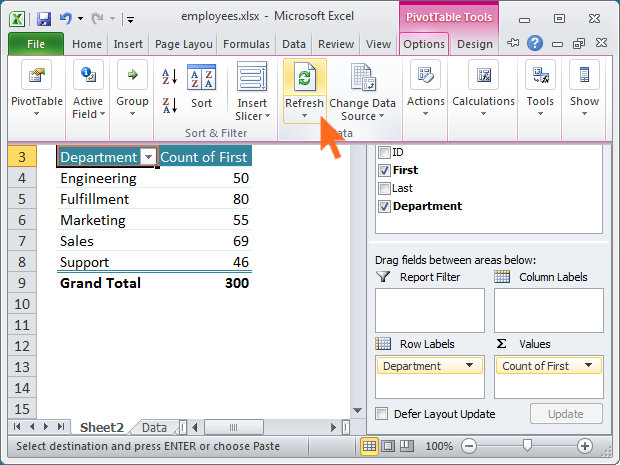Click the Tools icon
This screenshot has width=620, height=465.
pos(540,75)
